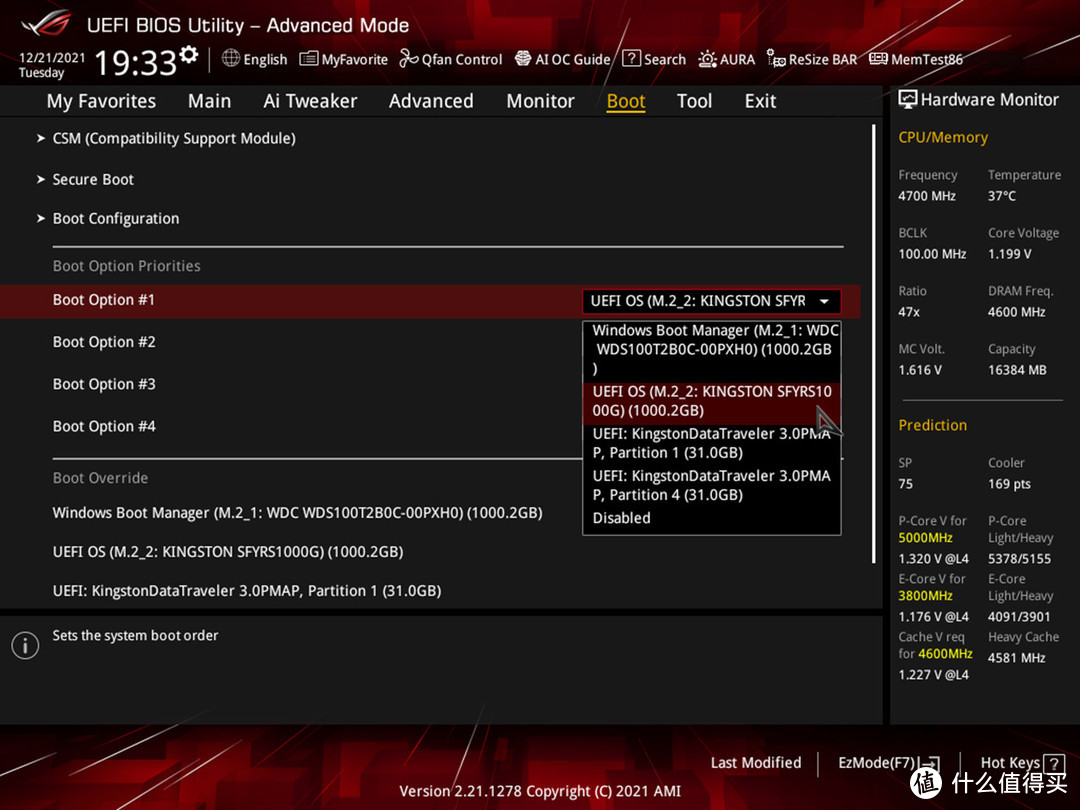This screenshot has width=1080, height=810.
Task: Select the Boot tab
Action: [x=625, y=101]
